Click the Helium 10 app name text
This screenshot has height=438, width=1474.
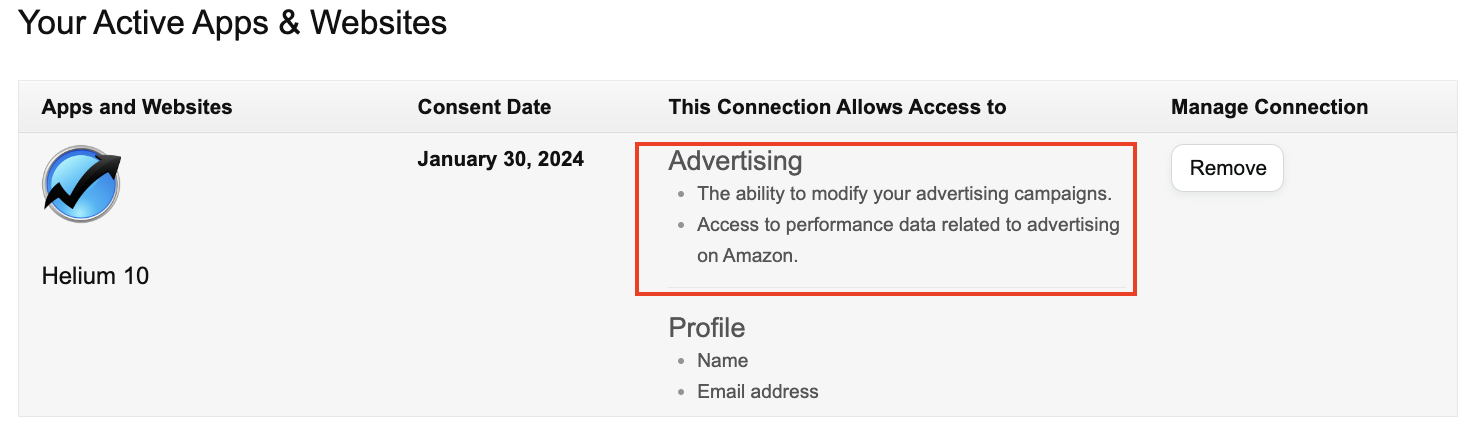(95, 276)
